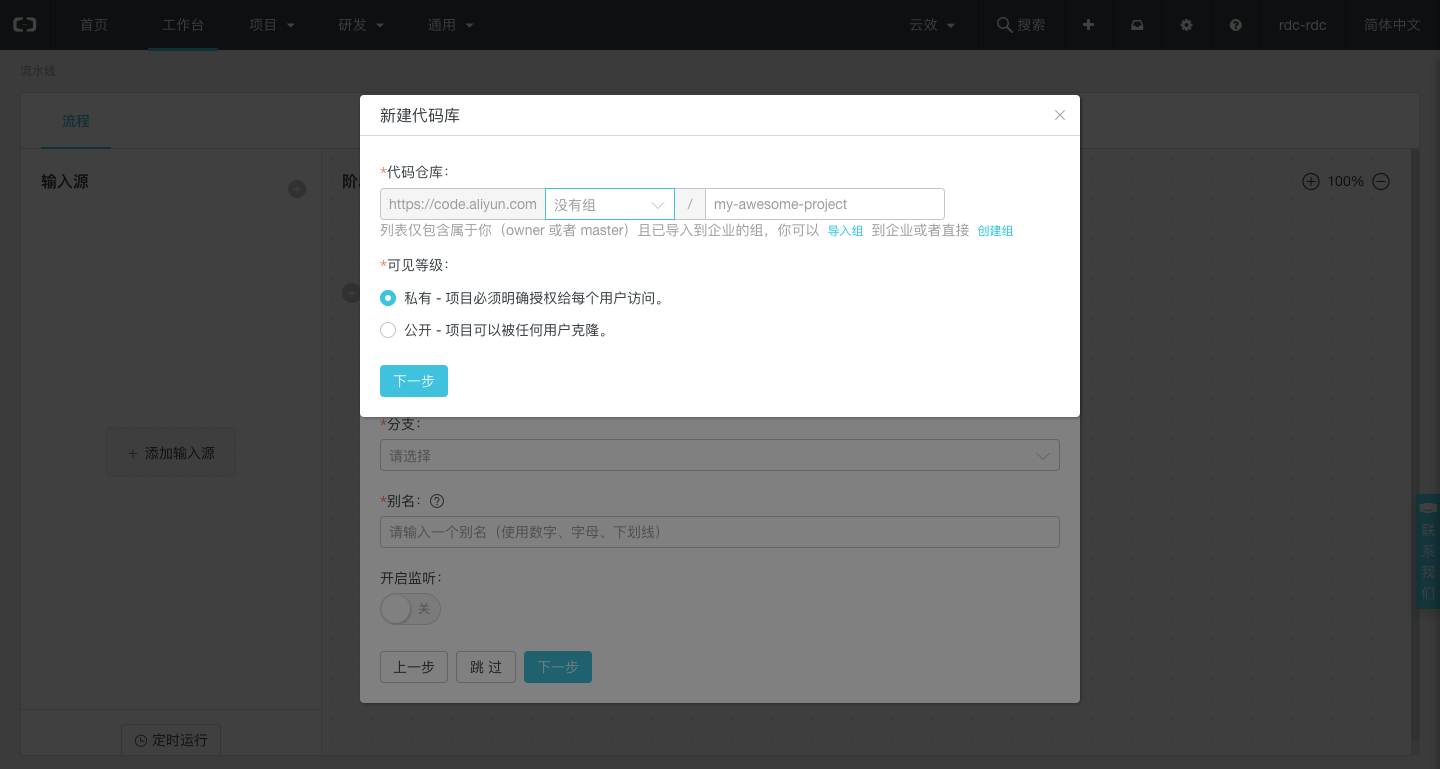Image resolution: width=1440 pixels, height=769 pixels.
Task: Open the inbox notifications icon
Action: tap(1137, 25)
